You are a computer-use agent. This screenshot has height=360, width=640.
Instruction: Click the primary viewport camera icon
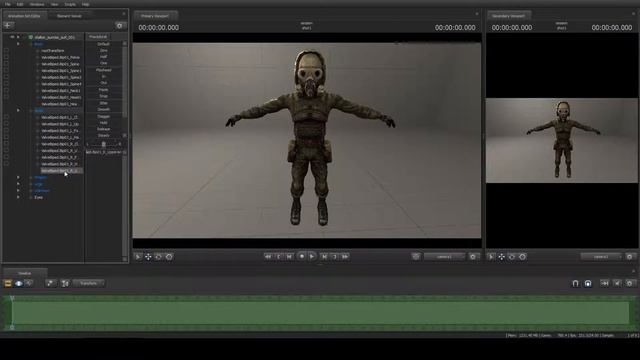(416, 257)
